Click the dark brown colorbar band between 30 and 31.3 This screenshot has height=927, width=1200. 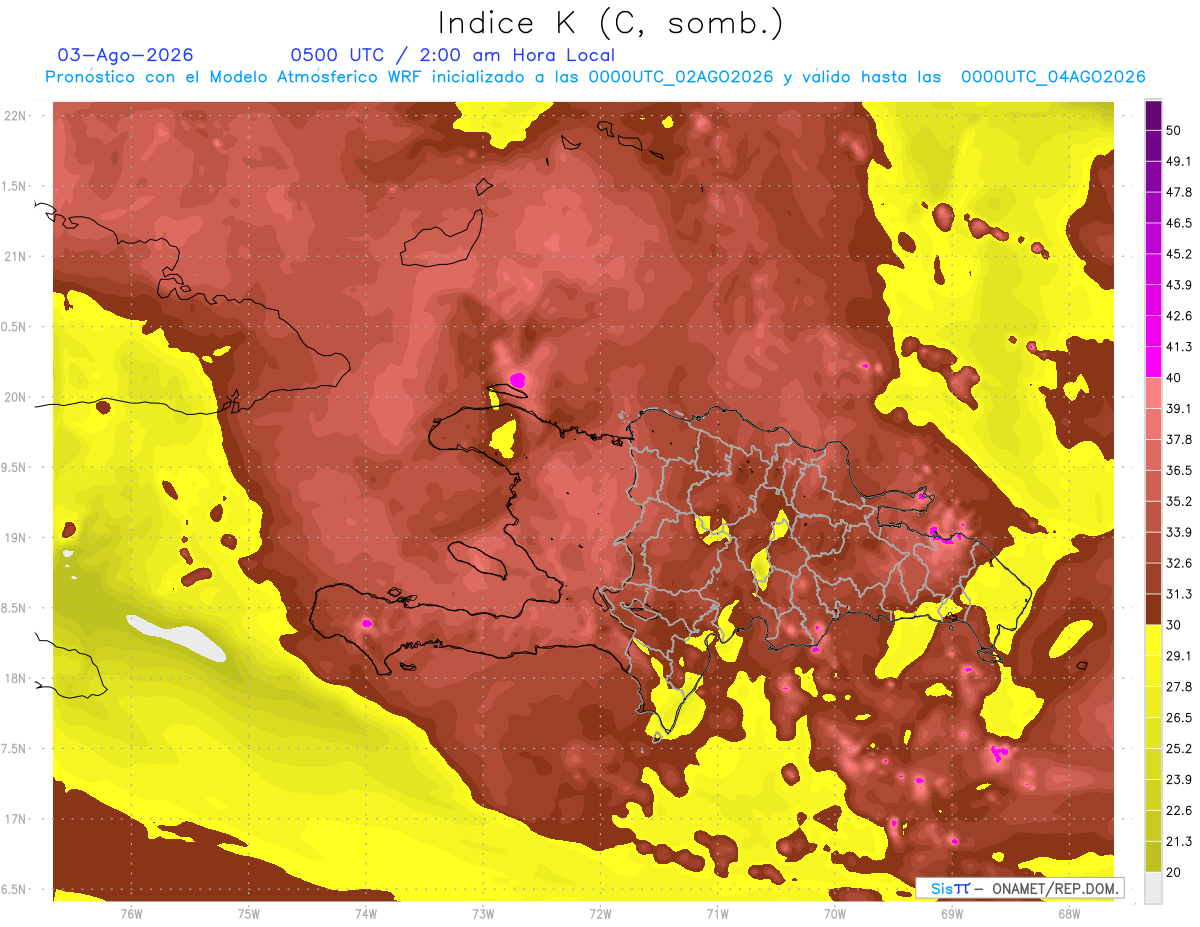(1153, 610)
